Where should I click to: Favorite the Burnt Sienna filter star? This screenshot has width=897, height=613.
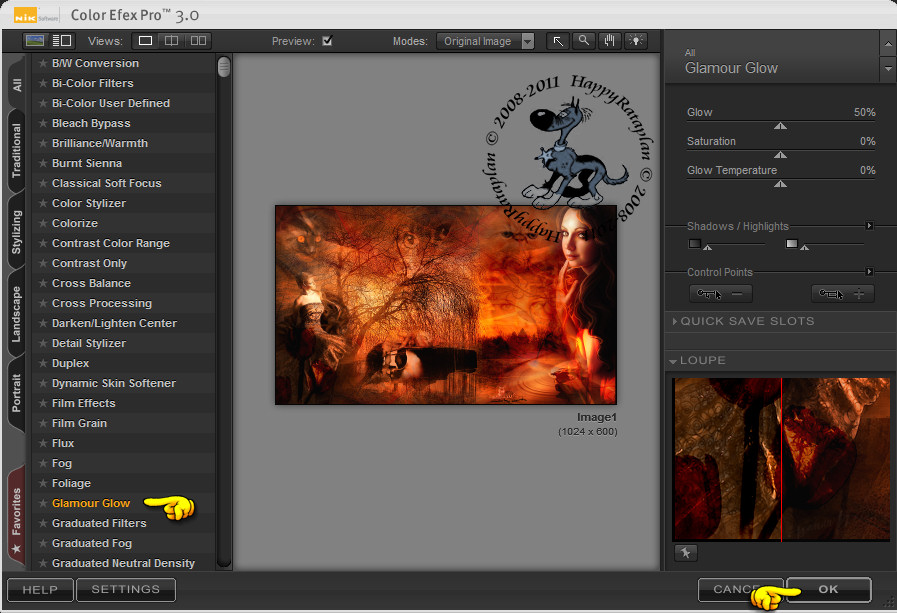tap(42, 164)
